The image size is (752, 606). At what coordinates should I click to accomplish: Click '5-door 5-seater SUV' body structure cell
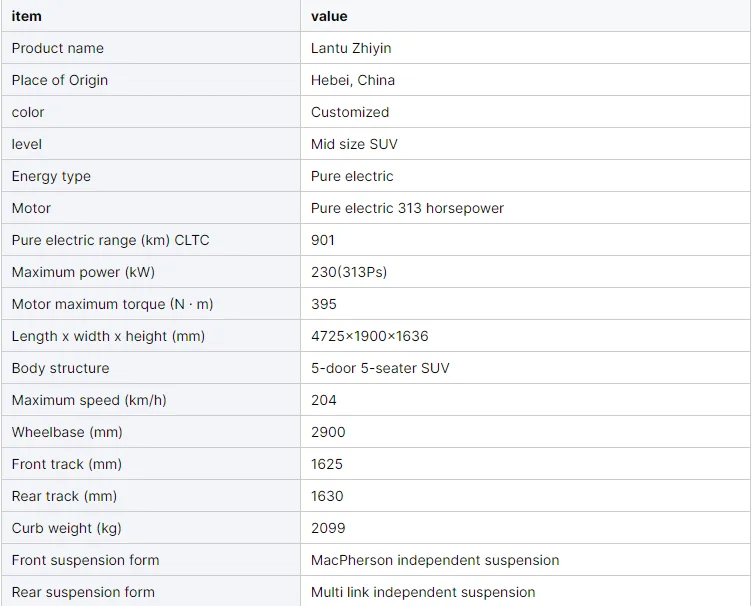[x=380, y=368]
